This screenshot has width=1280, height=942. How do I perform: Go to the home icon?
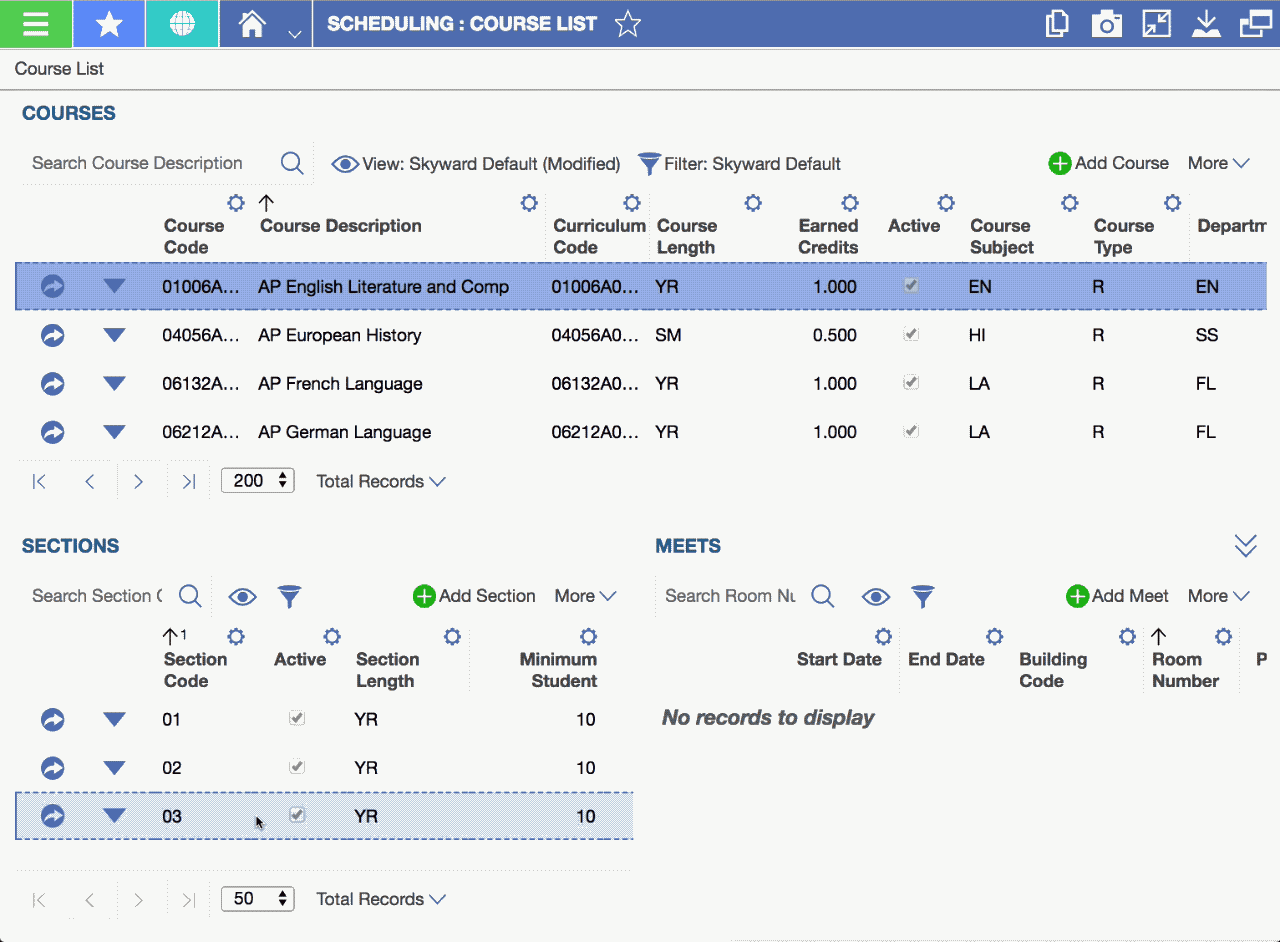point(252,24)
